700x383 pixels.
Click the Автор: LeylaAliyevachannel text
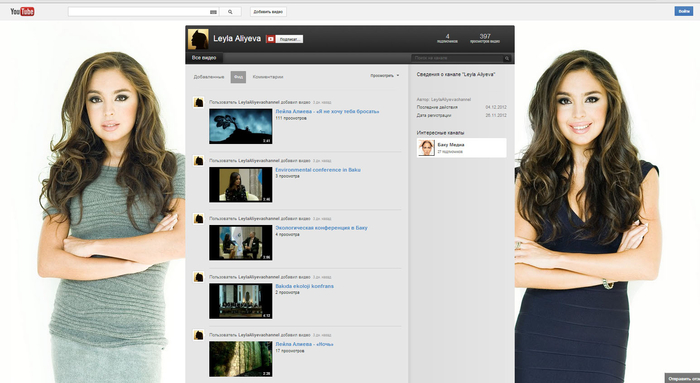click(x=444, y=100)
